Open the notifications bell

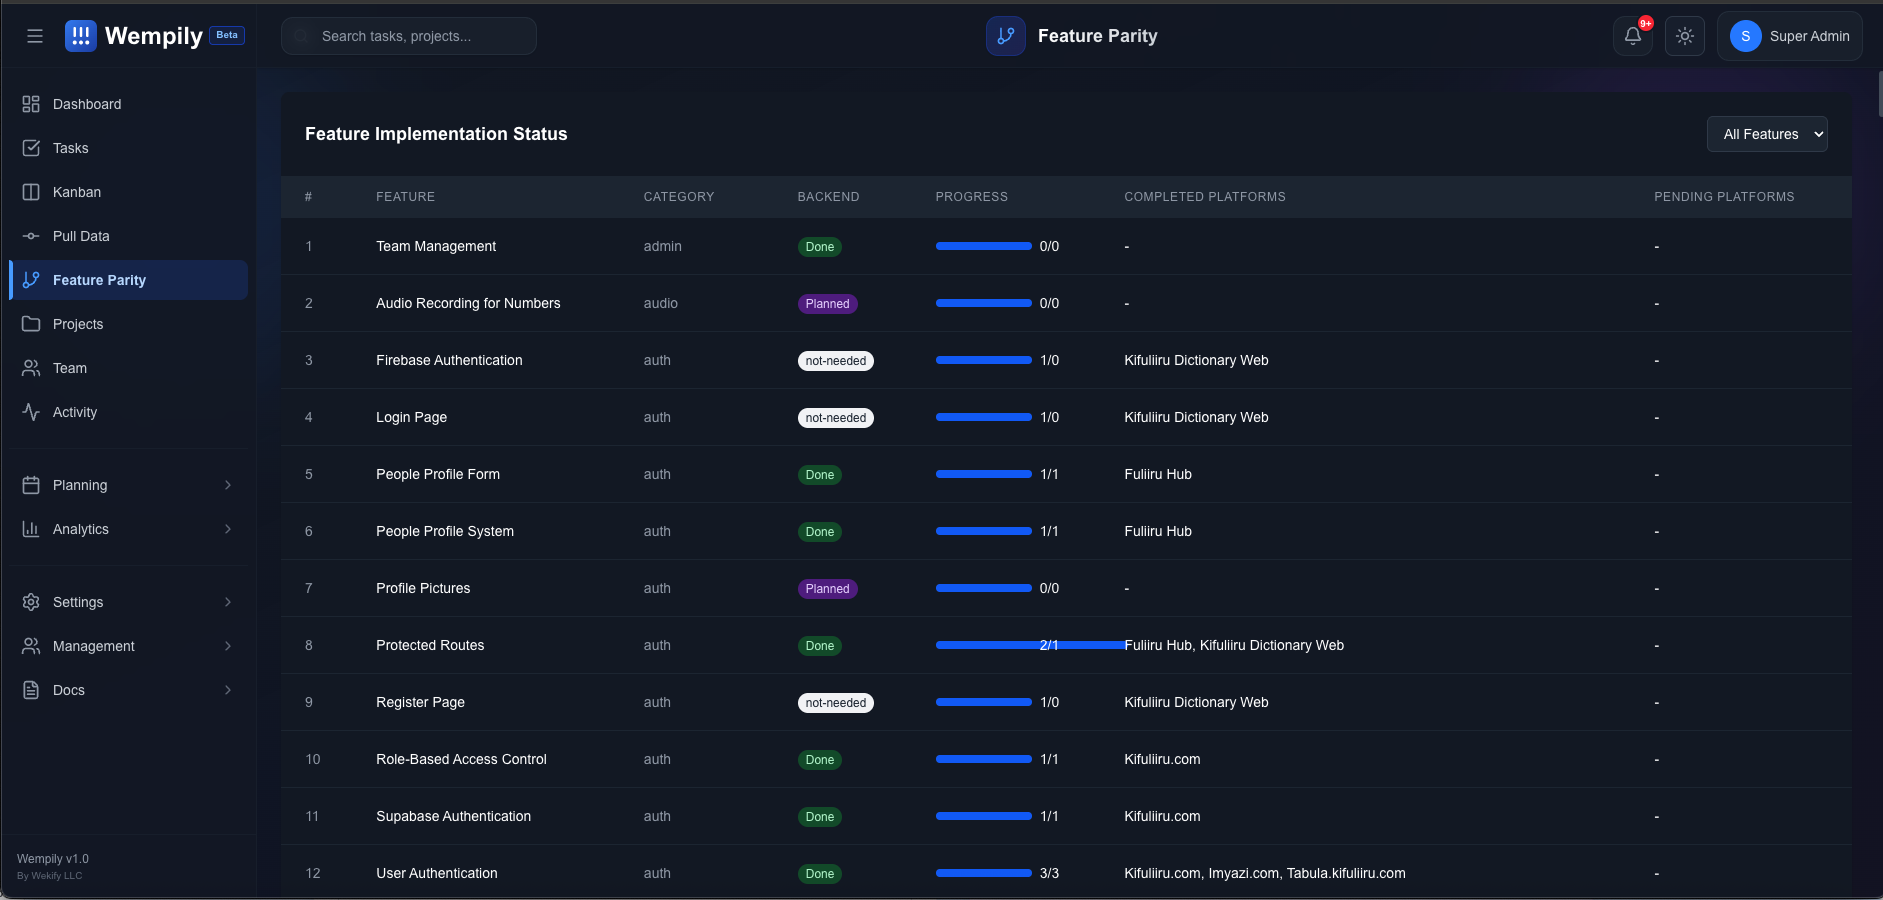1632,36
